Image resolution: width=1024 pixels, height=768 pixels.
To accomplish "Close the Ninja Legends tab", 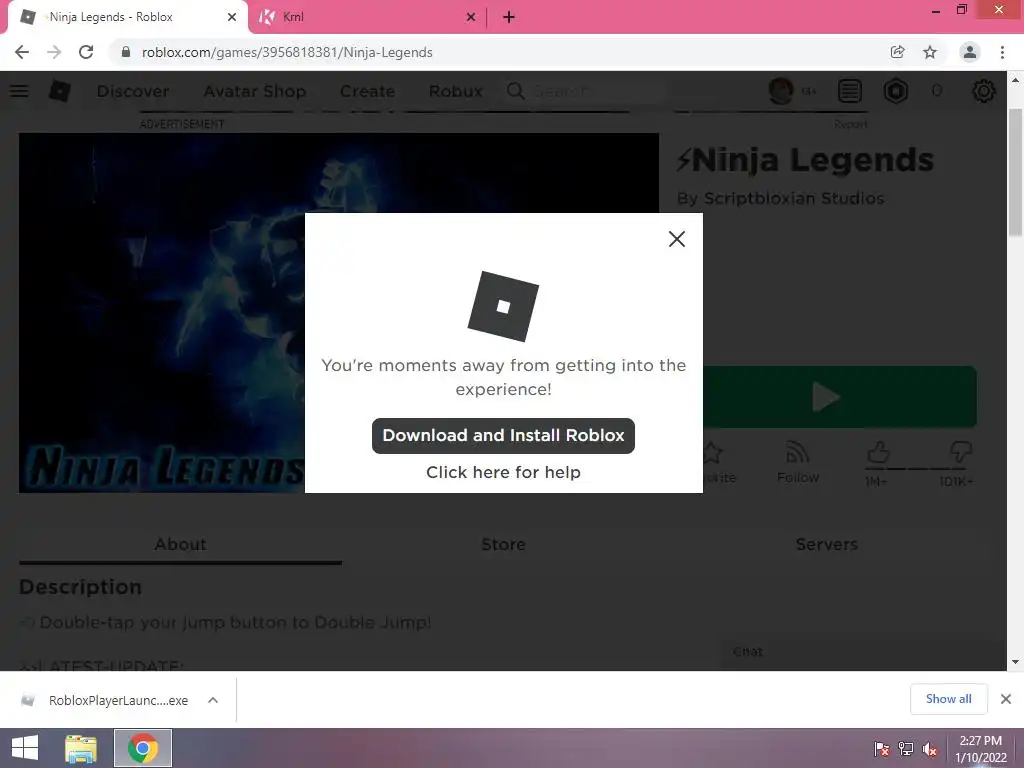I will pyautogui.click(x=232, y=17).
